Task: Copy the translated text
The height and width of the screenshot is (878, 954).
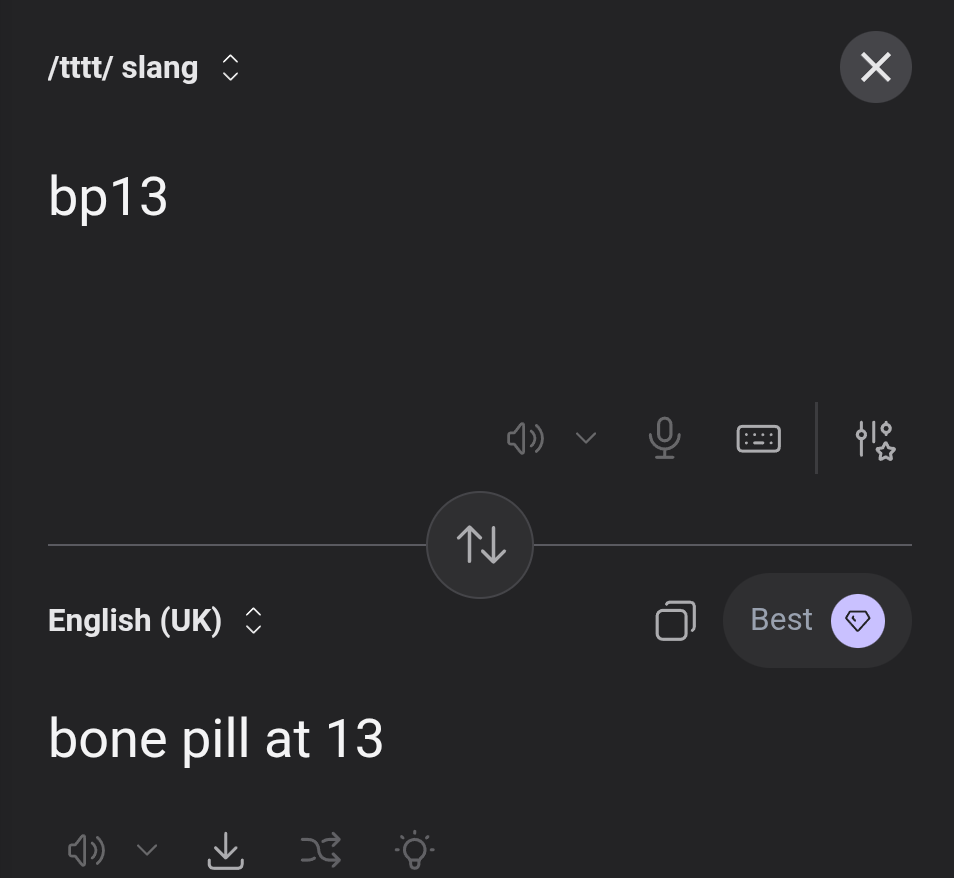Action: click(675, 620)
